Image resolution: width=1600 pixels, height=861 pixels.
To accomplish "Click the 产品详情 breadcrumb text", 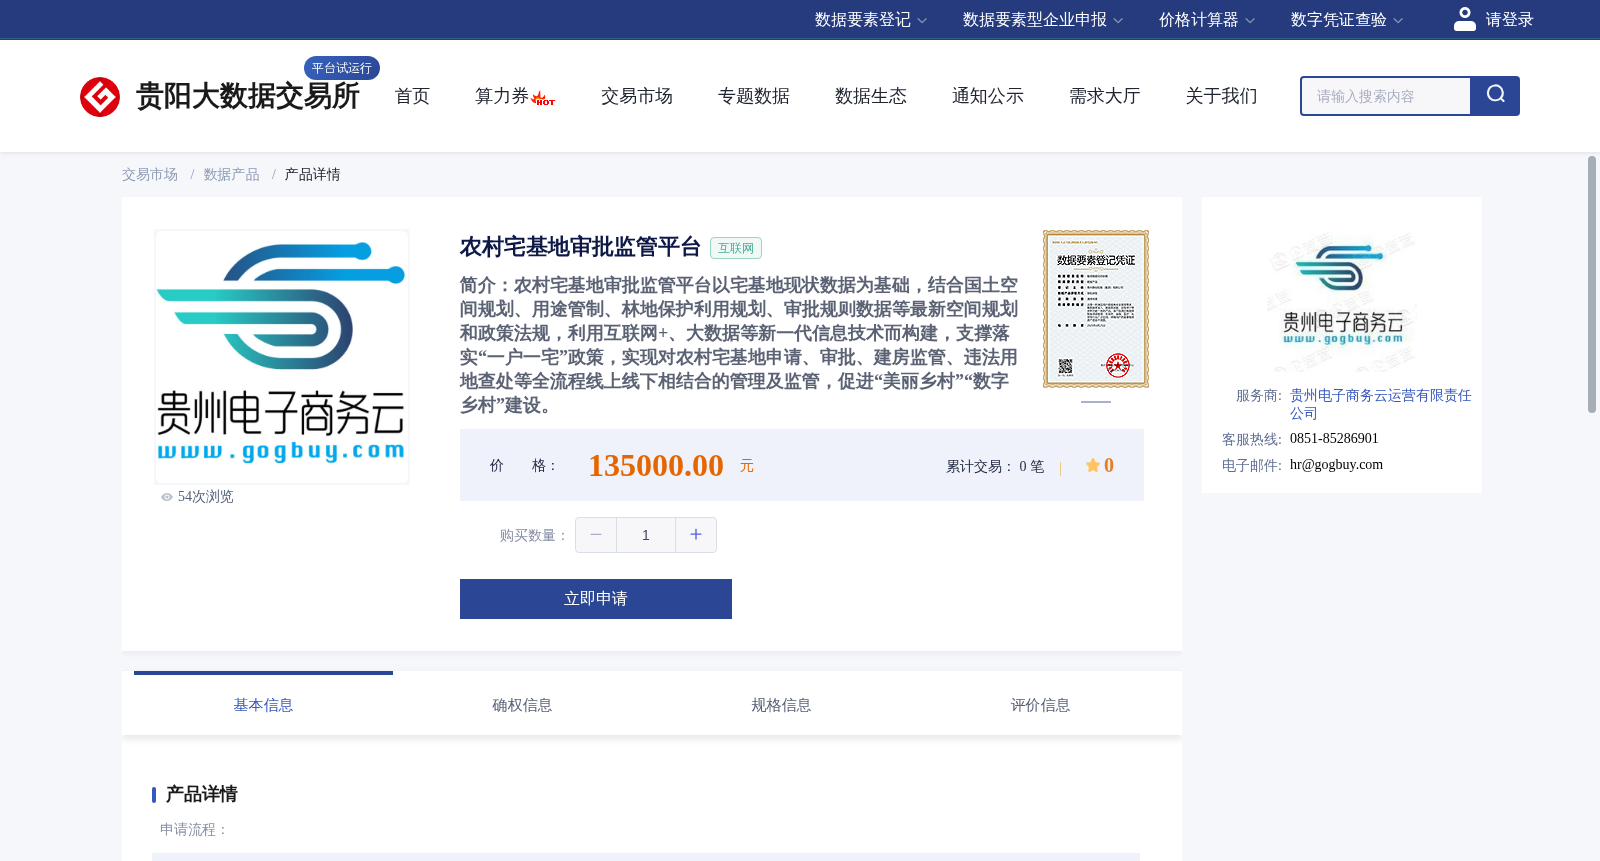I will 312,175.
